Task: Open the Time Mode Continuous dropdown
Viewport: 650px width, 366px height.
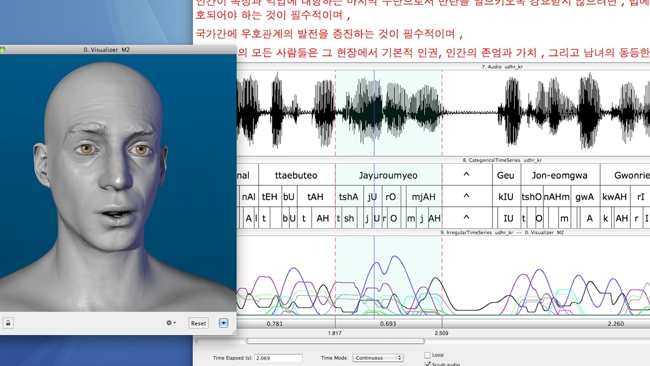Action: pos(378,358)
